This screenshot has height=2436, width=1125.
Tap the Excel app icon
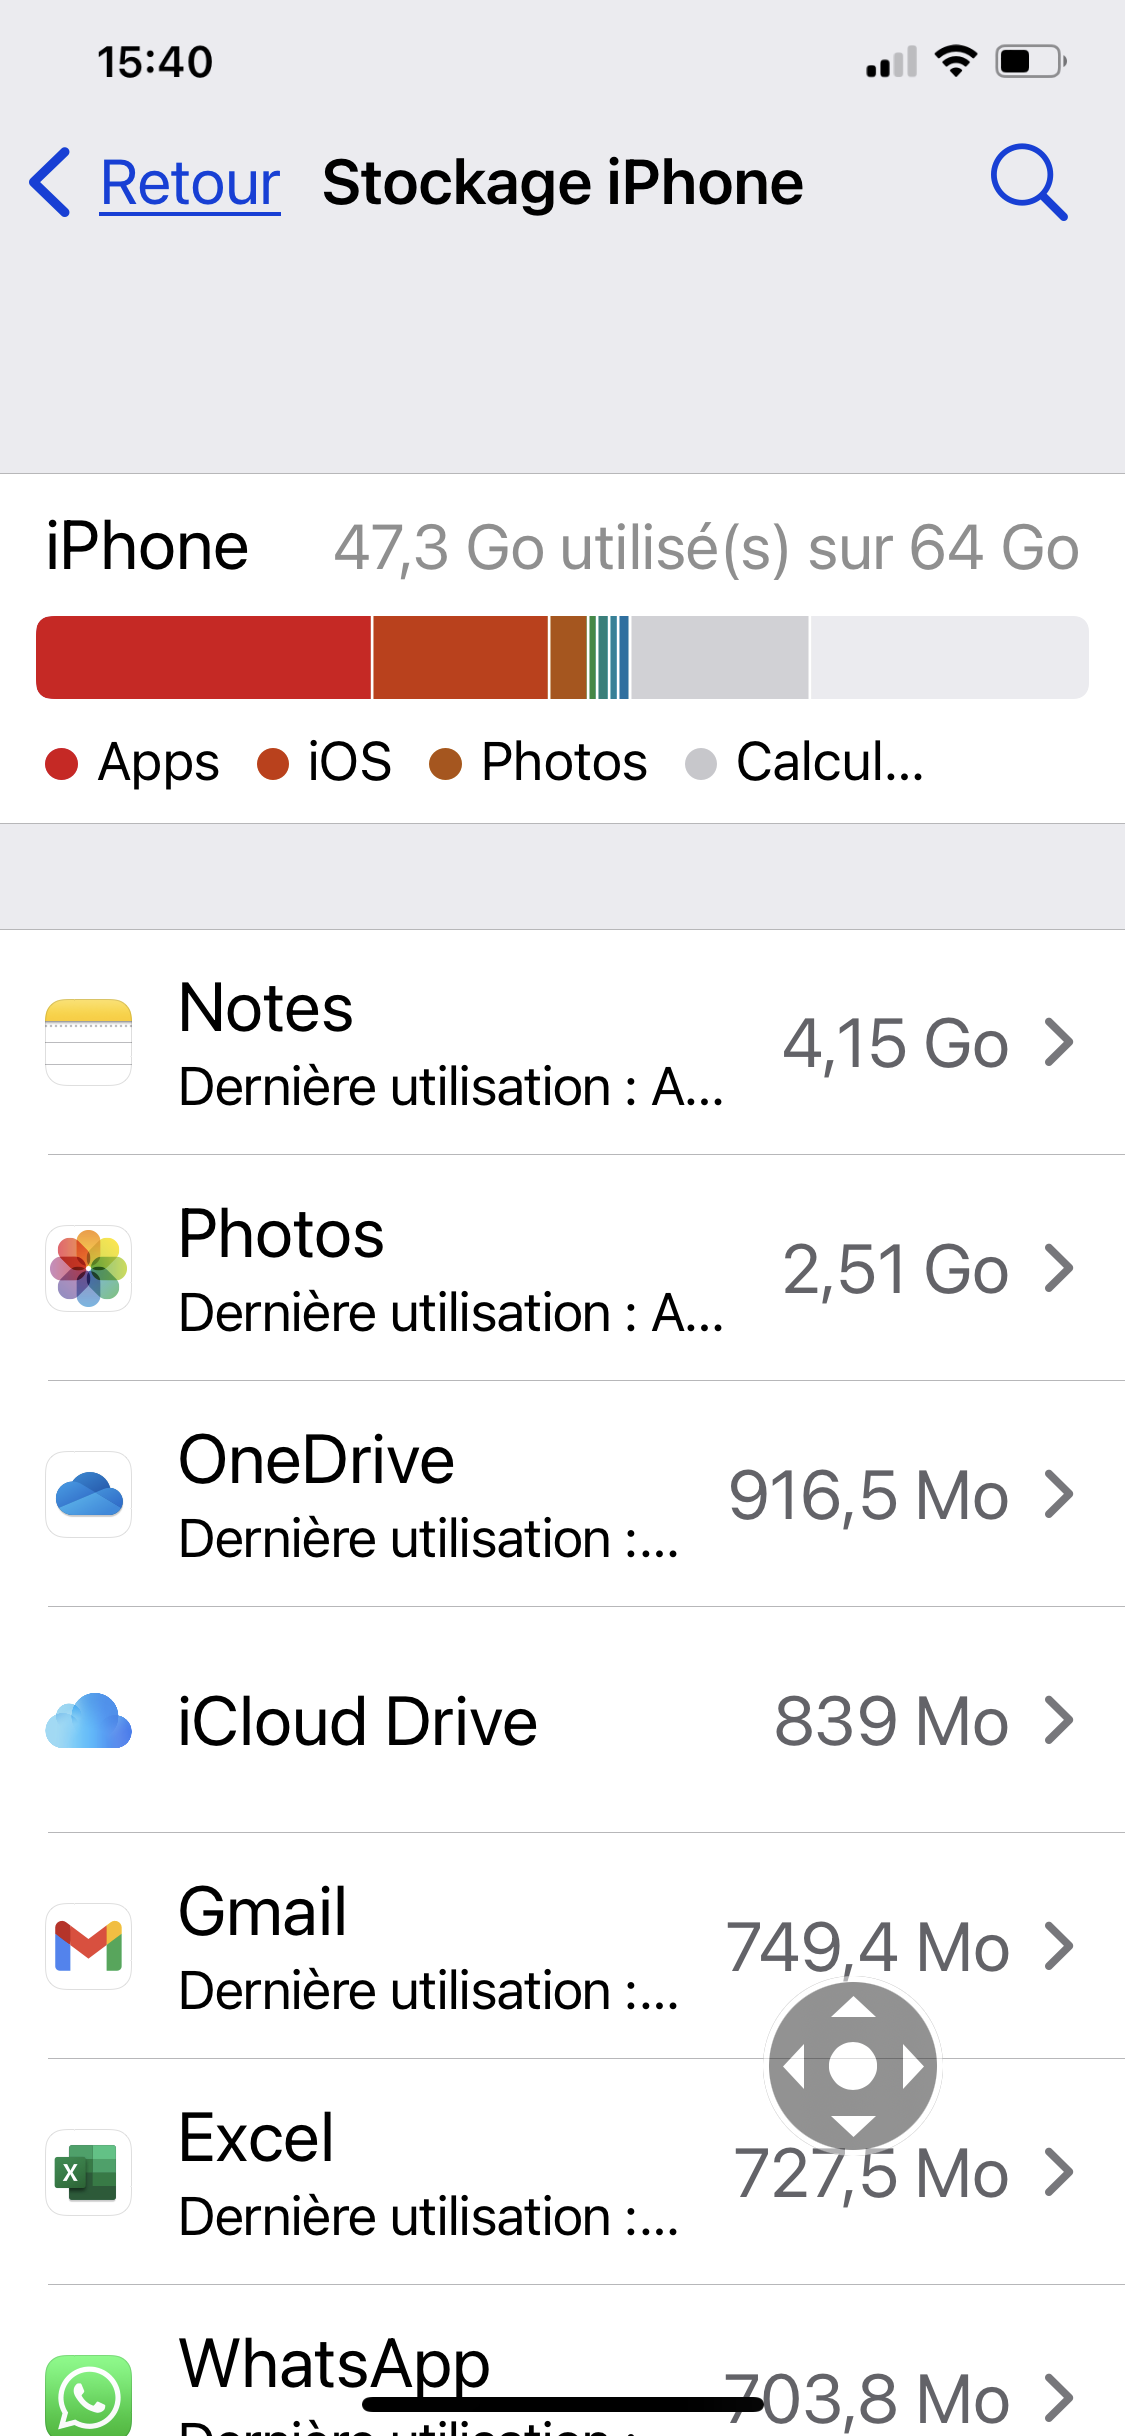[89, 2172]
